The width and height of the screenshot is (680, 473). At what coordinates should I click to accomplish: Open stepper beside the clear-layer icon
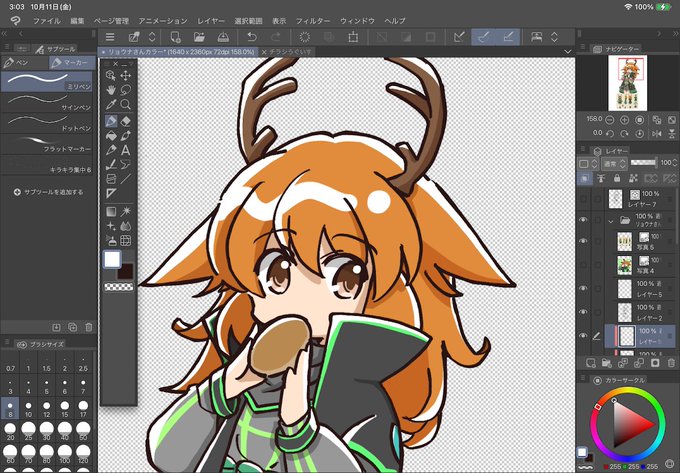(152, 37)
